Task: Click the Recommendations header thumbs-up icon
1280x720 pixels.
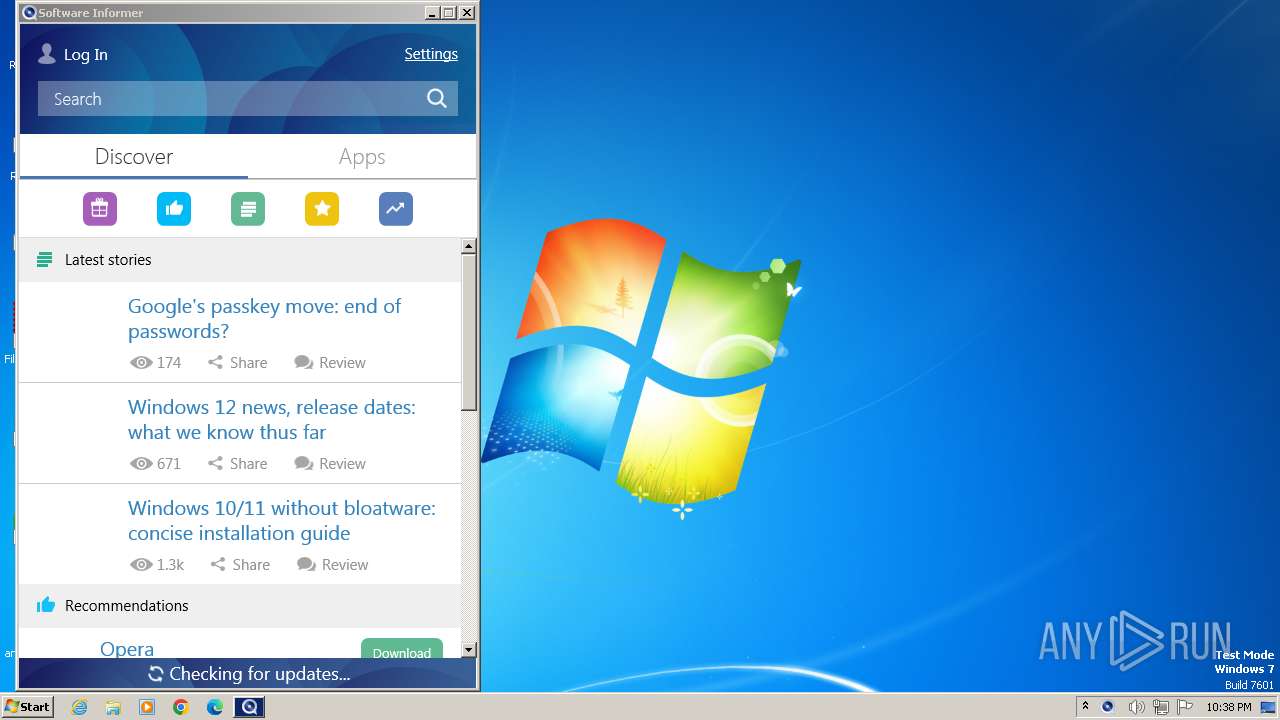Action: pyautogui.click(x=45, y=605)
